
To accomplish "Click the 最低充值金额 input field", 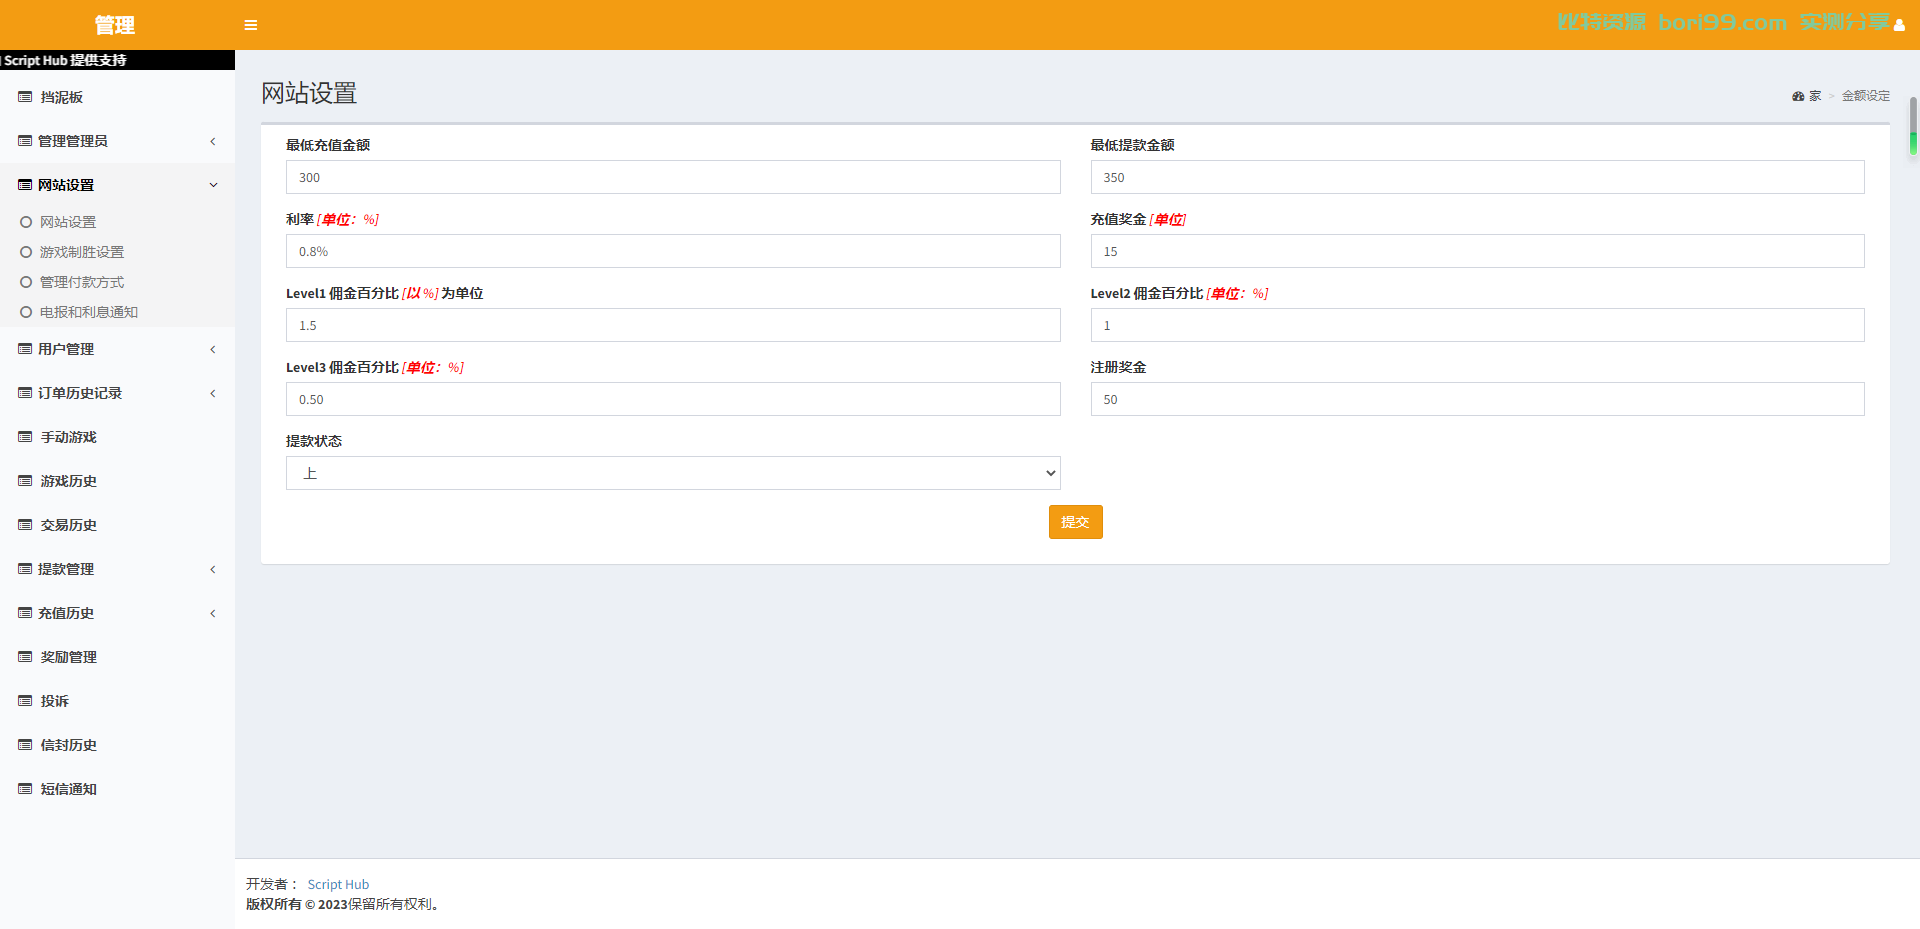I will [x=673, y=177].
